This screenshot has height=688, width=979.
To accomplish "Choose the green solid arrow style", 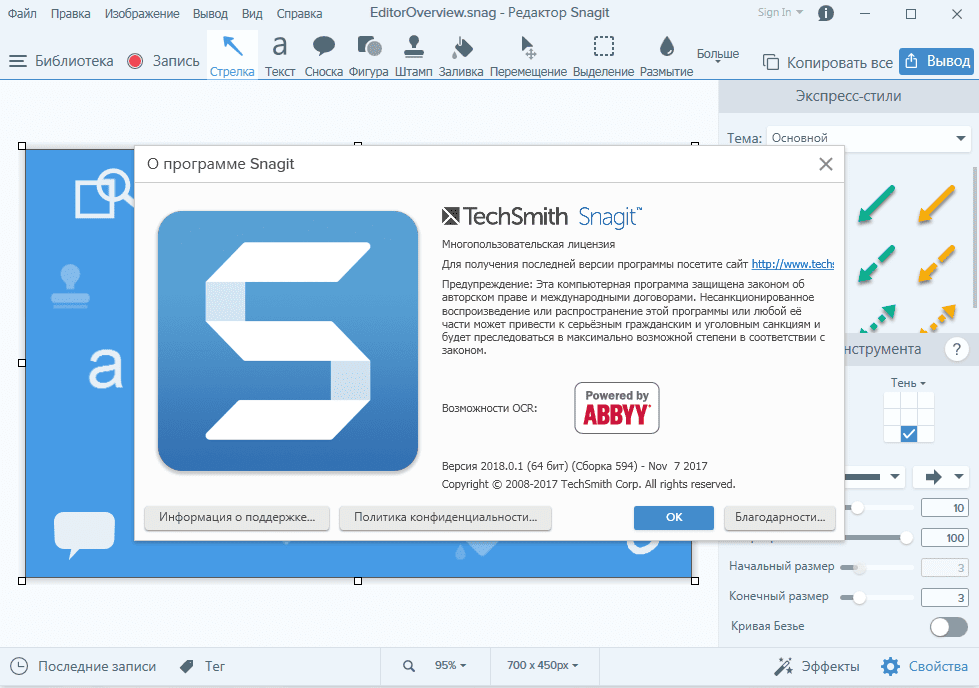I will pos(876,204).
